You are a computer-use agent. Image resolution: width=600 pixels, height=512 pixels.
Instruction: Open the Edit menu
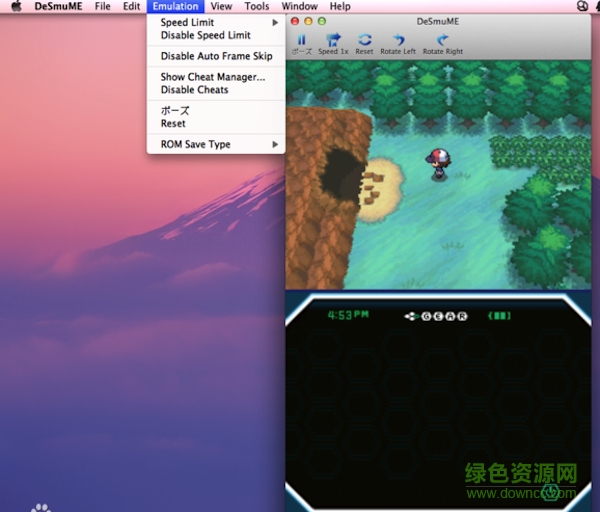tap(131, 6)
